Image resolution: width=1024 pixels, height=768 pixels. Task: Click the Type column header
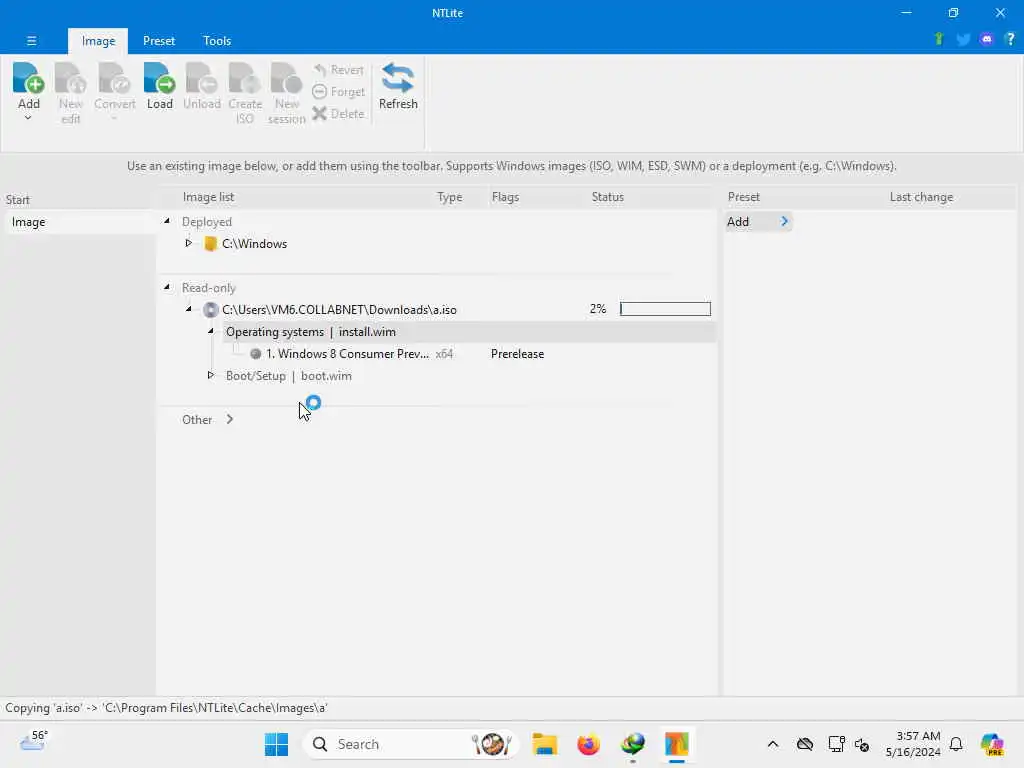point(449,197)
